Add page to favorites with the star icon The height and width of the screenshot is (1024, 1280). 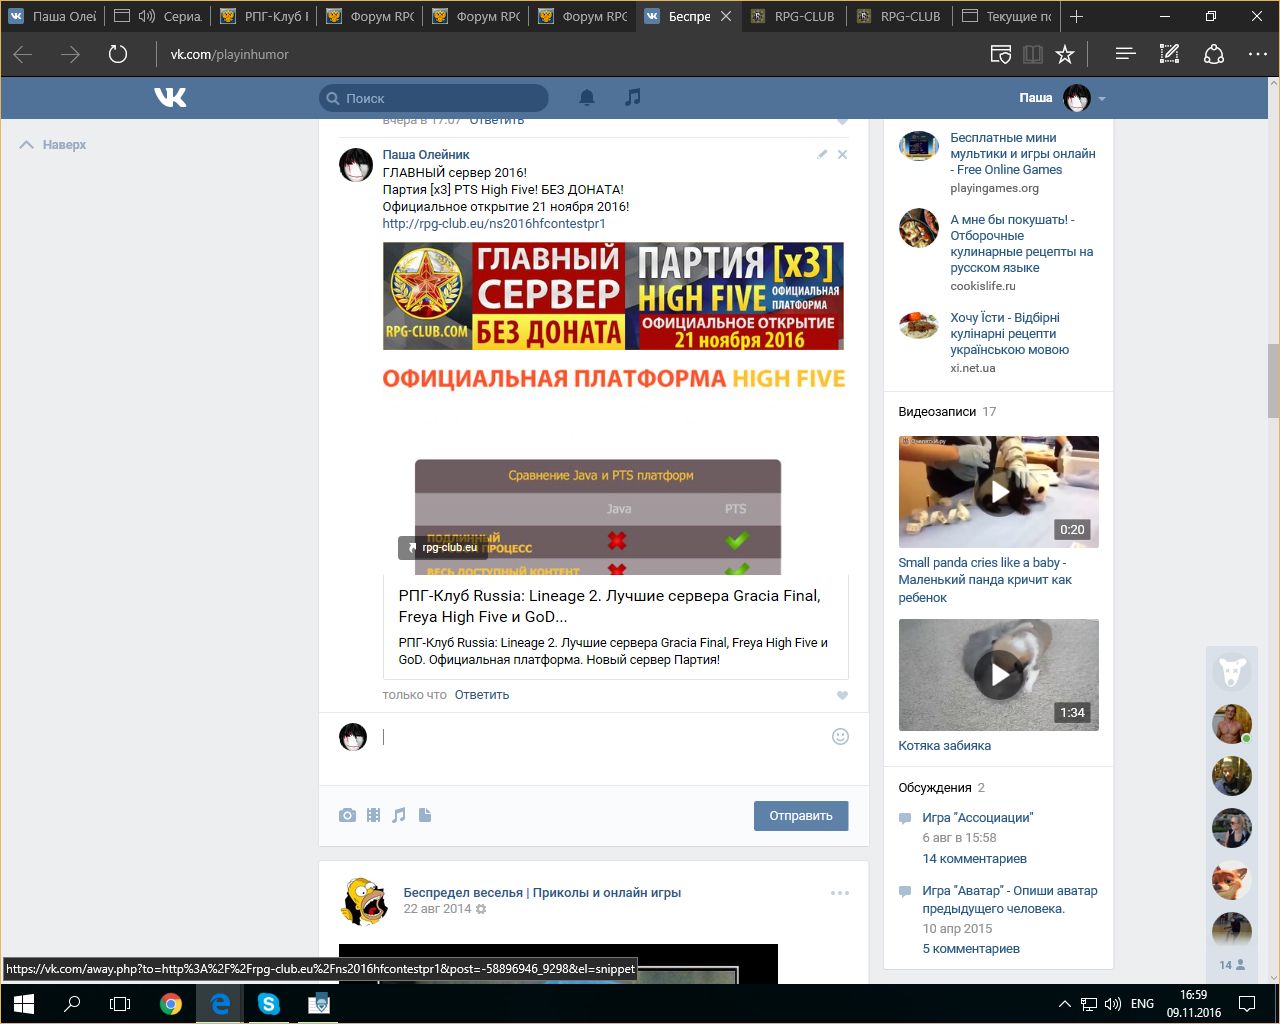click(x=1065, y=54)
